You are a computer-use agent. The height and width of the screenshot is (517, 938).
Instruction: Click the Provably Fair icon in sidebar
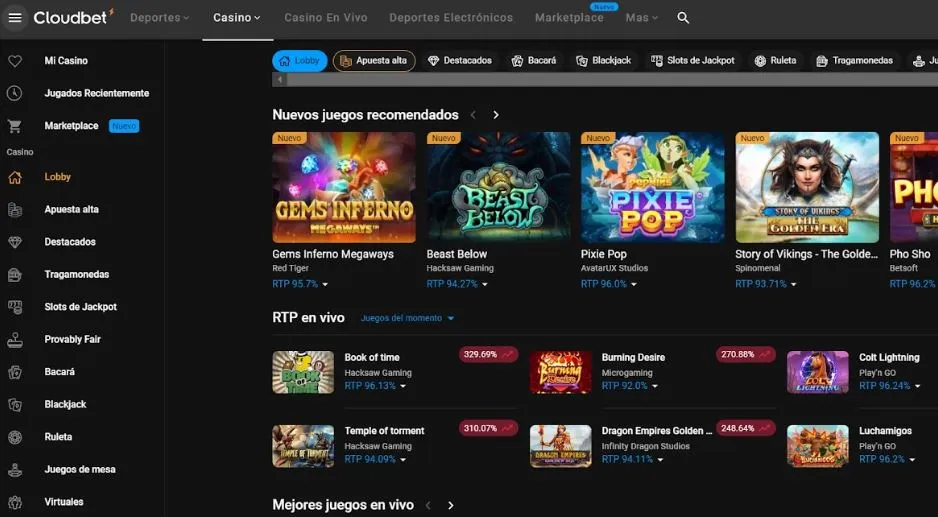point(14,340)
